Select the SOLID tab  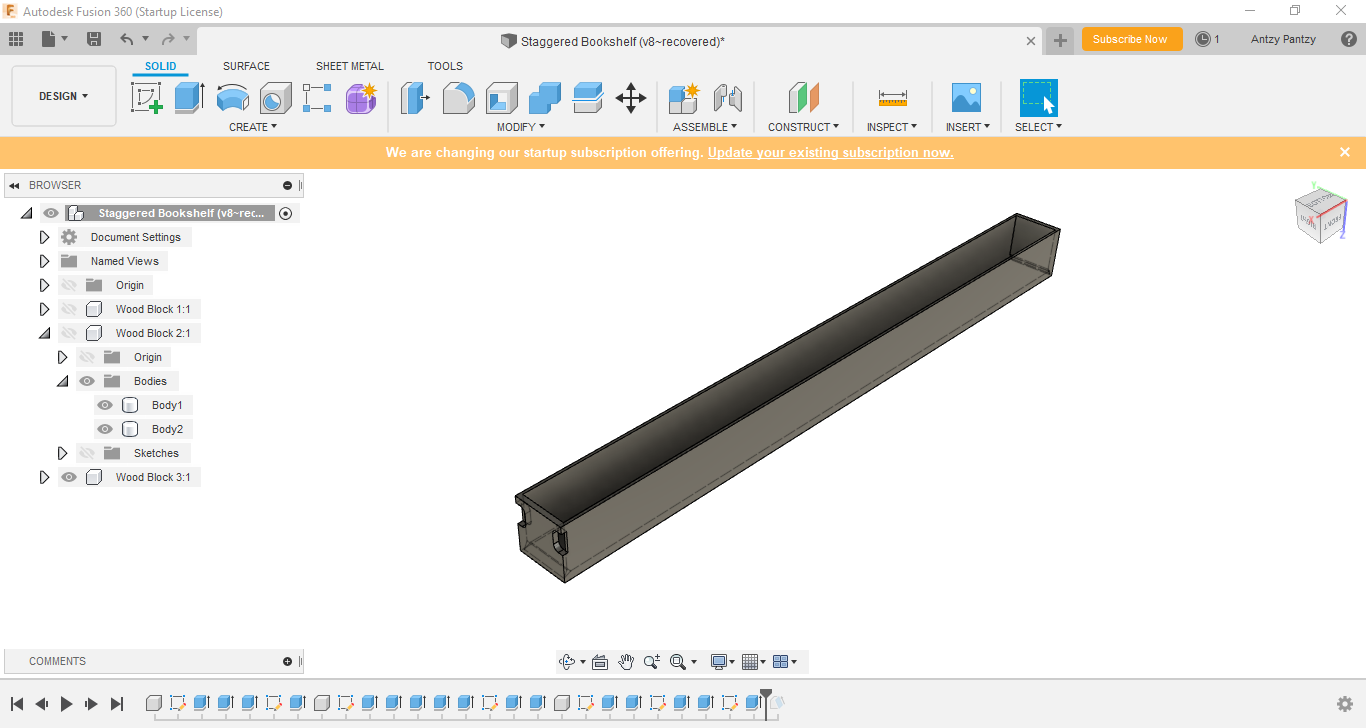coord(160,66)
